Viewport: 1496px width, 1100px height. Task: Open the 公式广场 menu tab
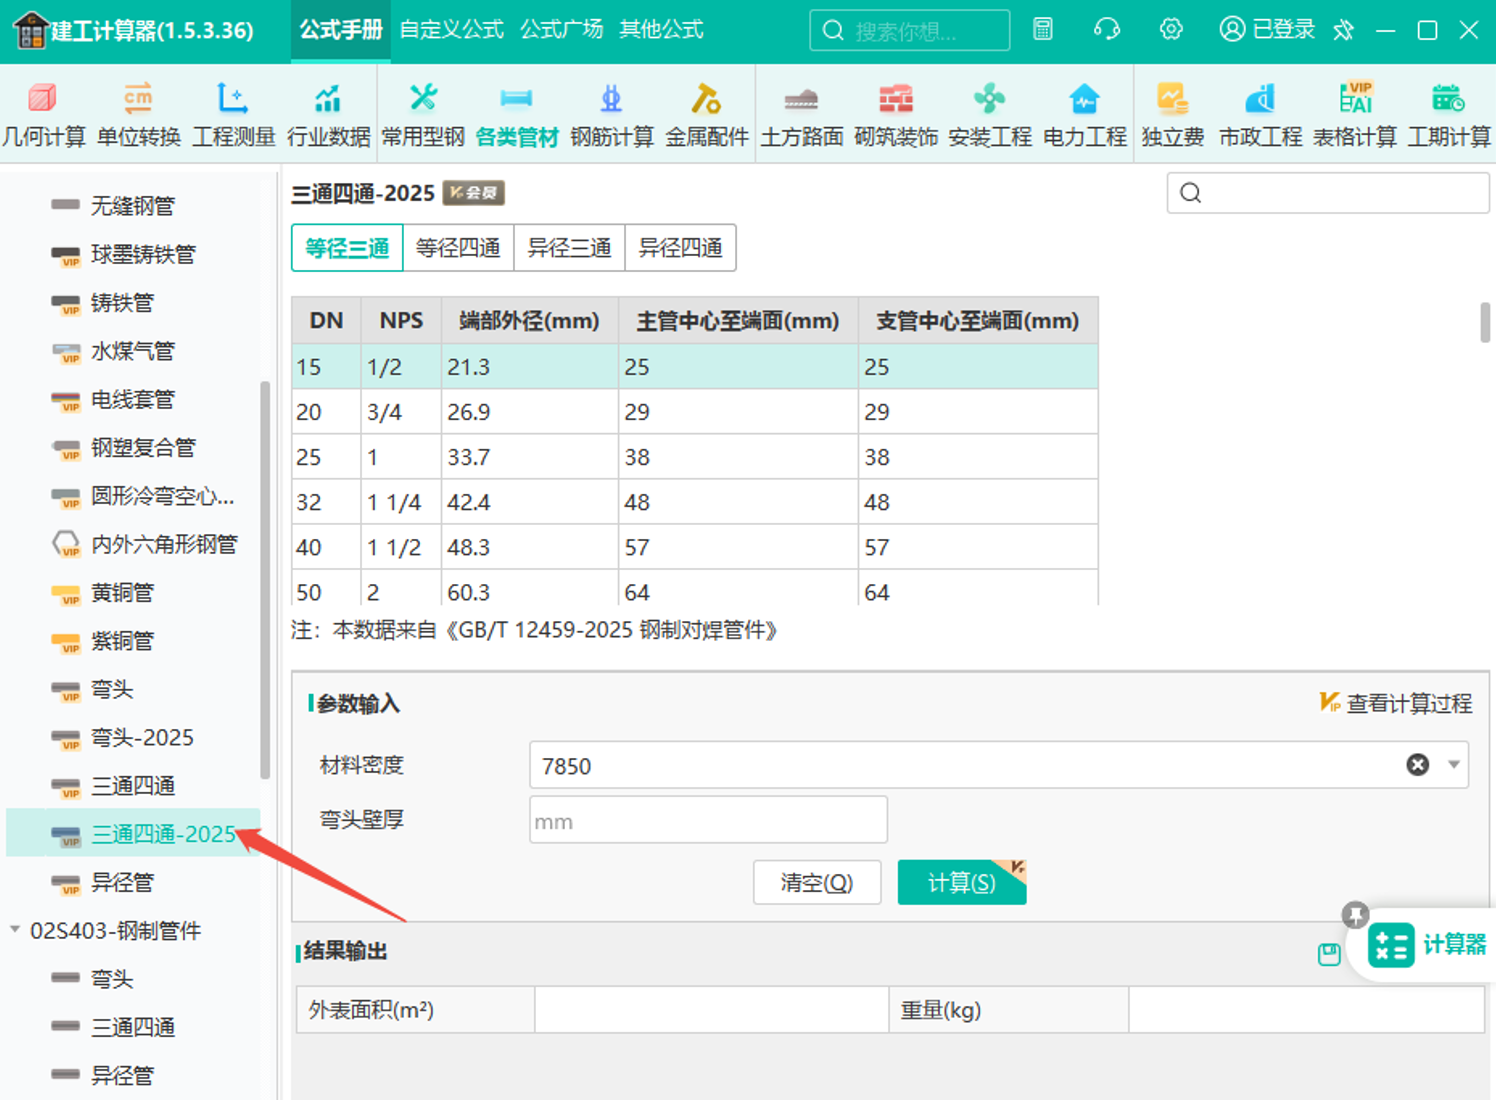coord(561,30)
